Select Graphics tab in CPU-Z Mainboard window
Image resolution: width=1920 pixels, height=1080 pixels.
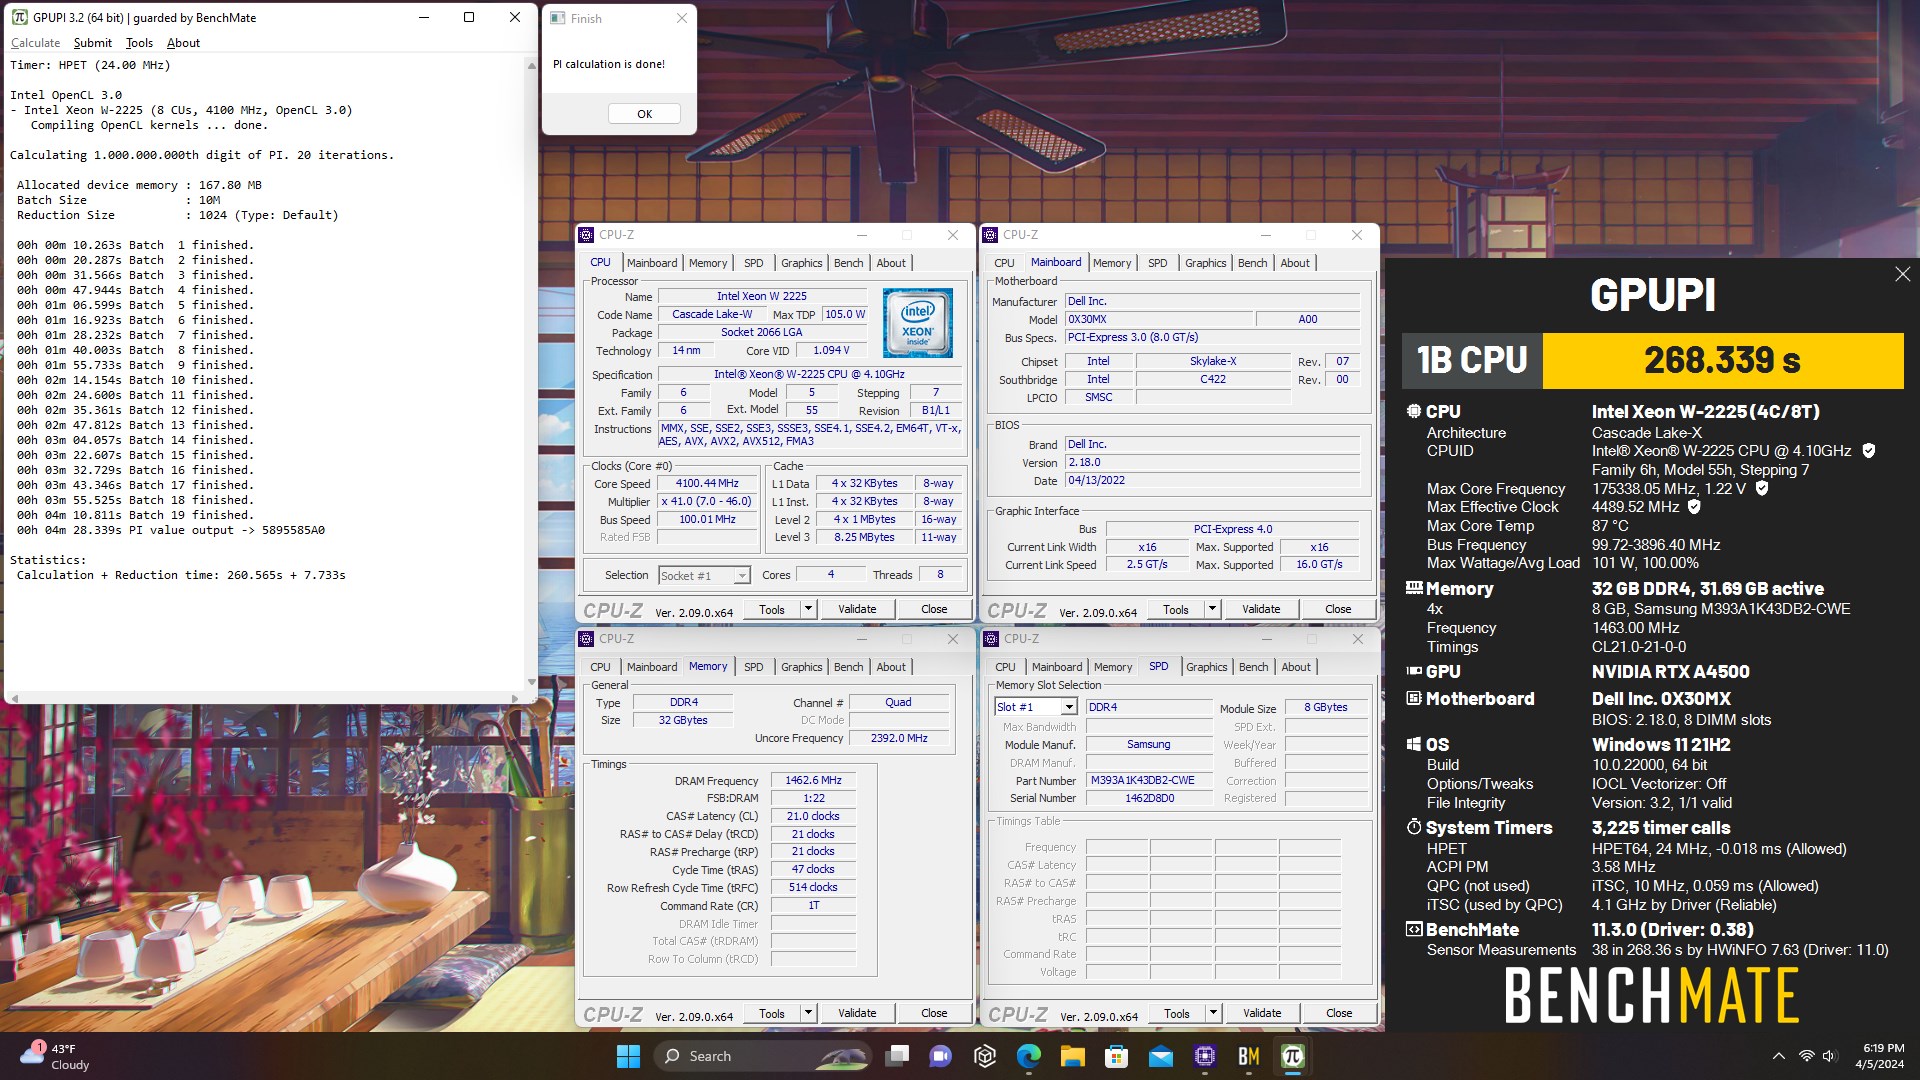pos(1205,263)
